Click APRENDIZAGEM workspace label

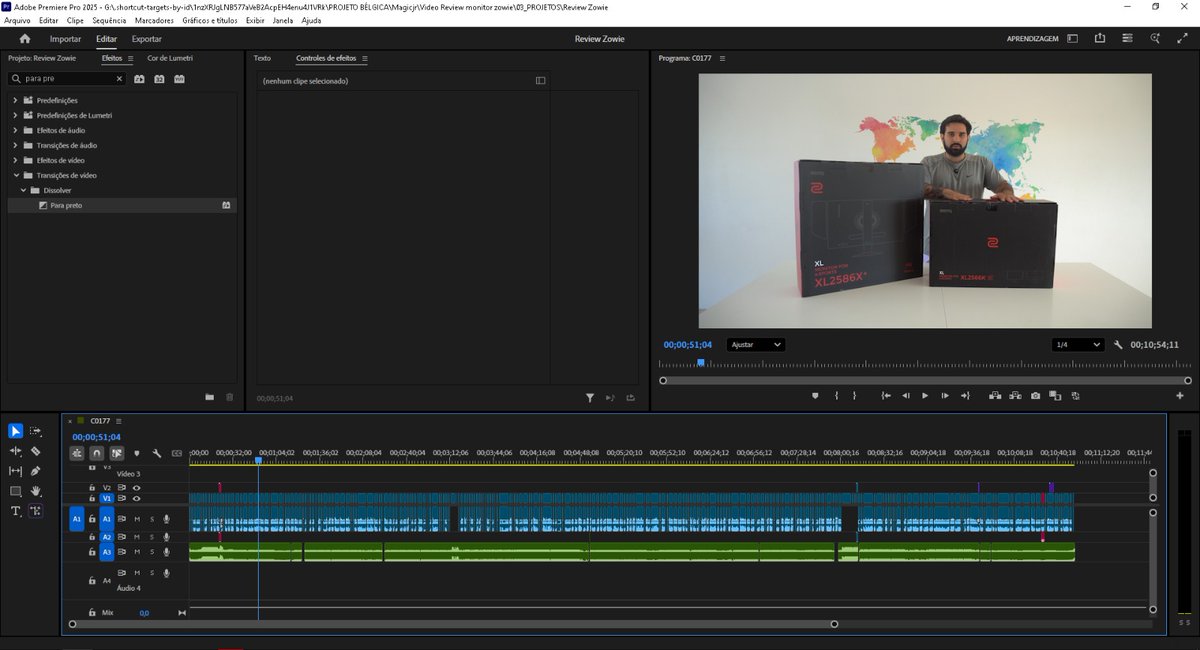pyautogui.click(x=1033, y=39)
